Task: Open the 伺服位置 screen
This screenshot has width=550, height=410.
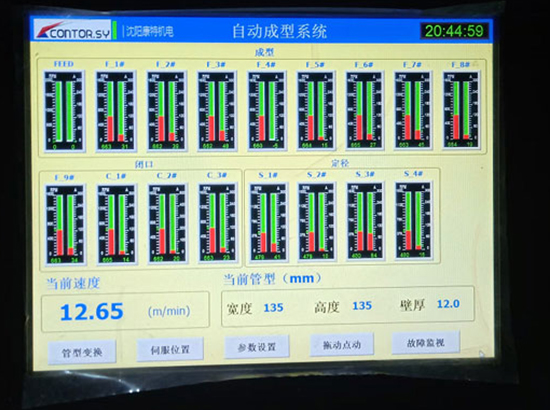Action: [x=170, y=349]
